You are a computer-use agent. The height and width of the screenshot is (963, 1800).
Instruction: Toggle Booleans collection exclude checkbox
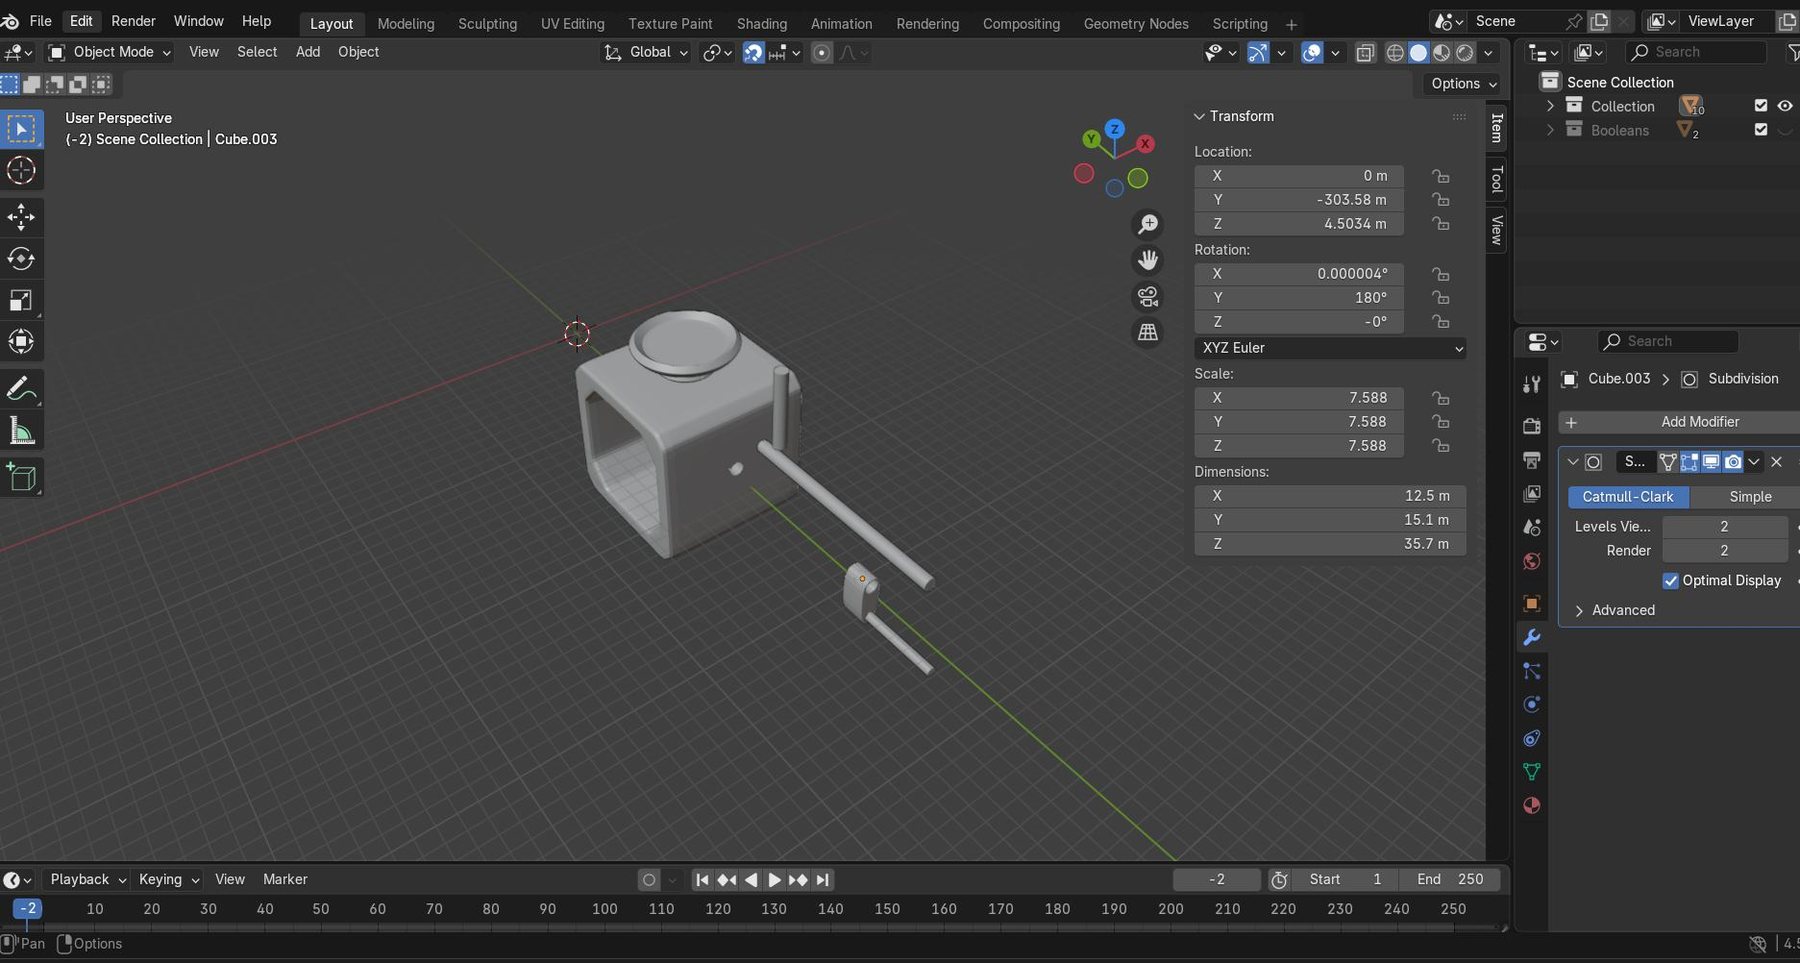click(1761, 130)
